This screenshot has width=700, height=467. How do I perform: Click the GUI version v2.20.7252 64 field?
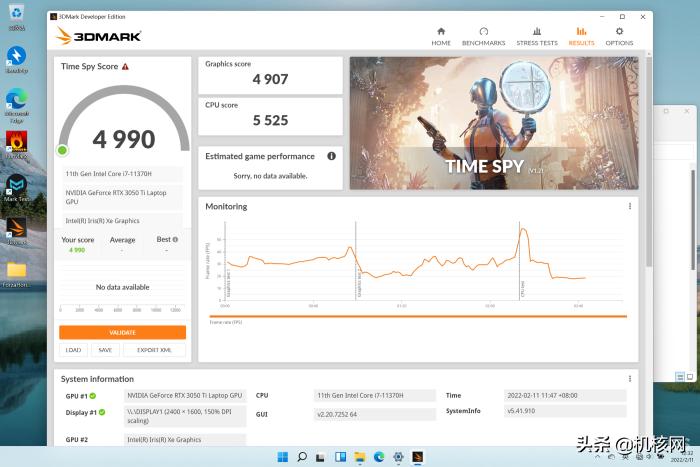coord(375,414)
